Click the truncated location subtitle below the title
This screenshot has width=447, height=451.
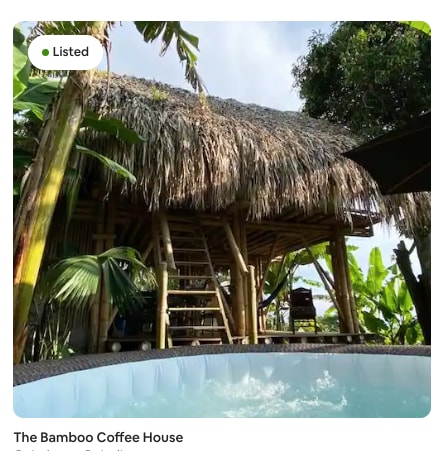(x=70, y=449)
